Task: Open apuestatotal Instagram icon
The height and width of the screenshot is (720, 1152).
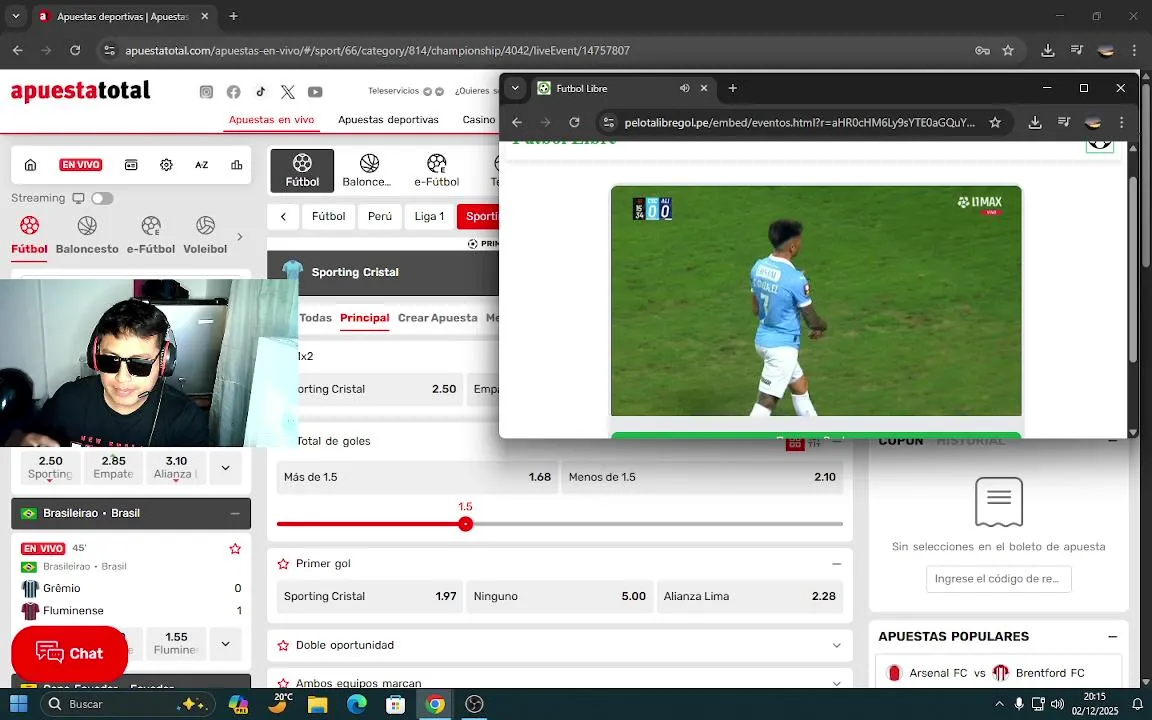Action: pos(206,92)
